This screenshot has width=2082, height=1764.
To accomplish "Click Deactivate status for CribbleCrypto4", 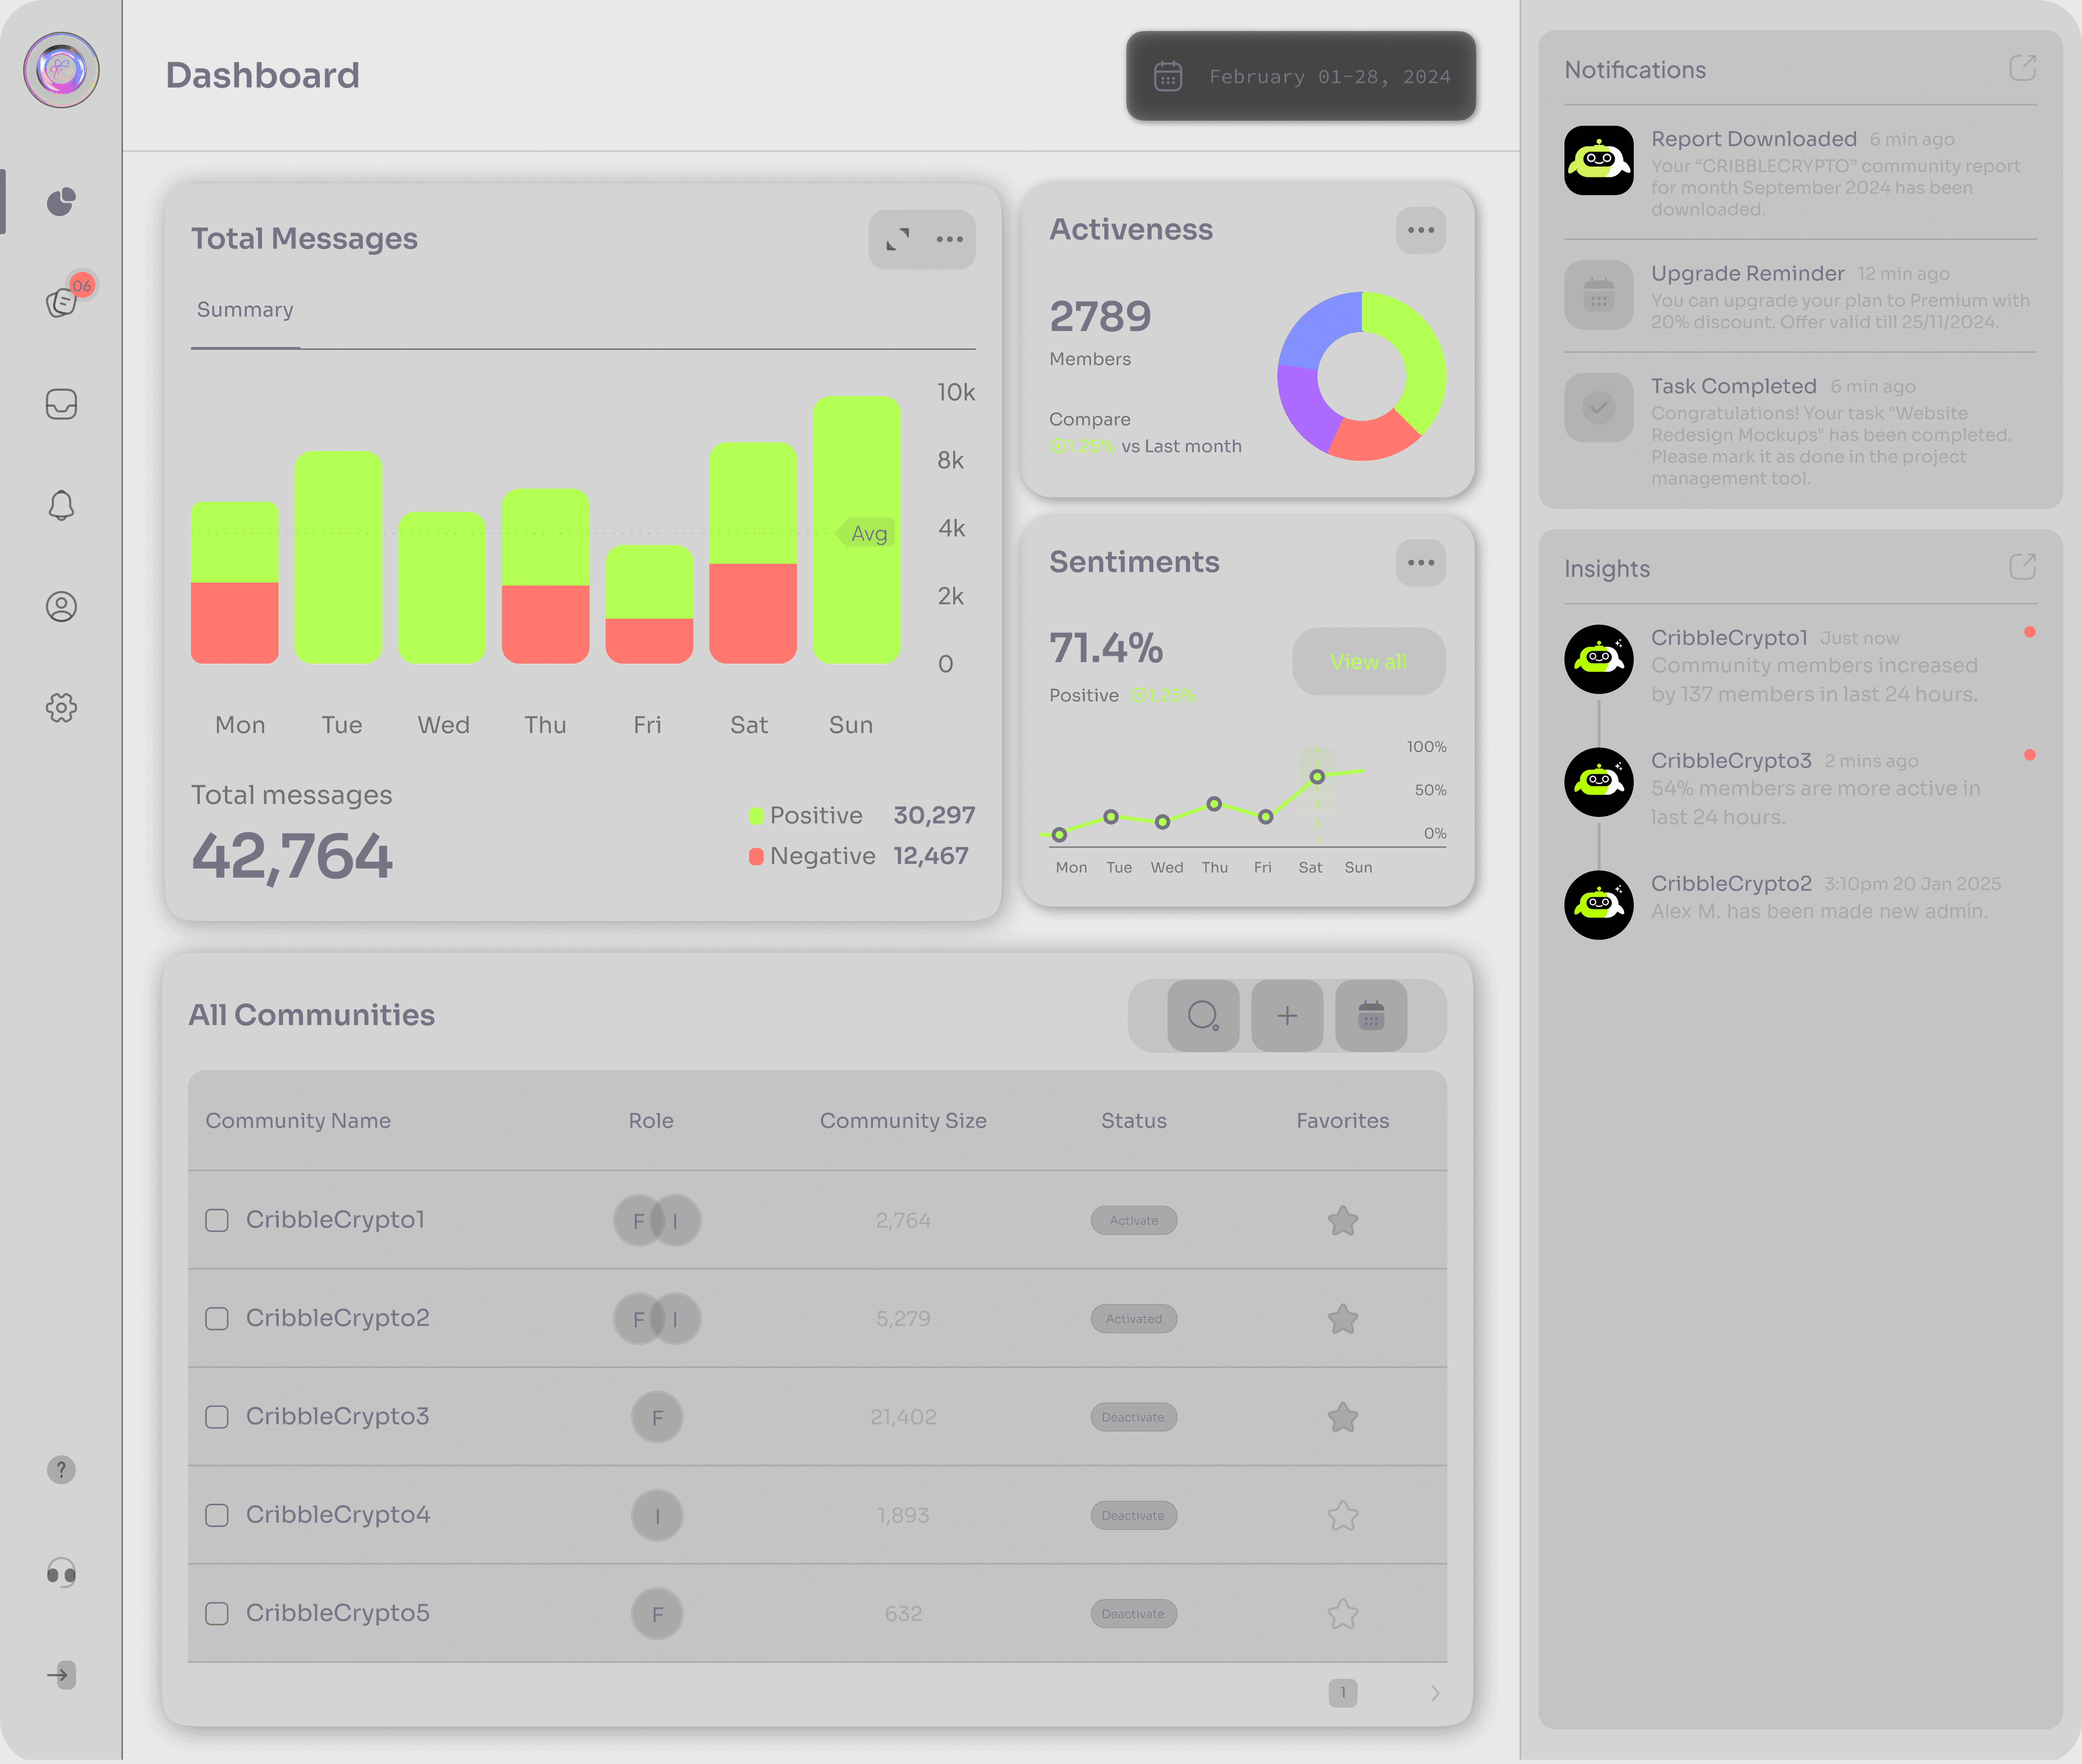I will click(x=1133, y=1516).
